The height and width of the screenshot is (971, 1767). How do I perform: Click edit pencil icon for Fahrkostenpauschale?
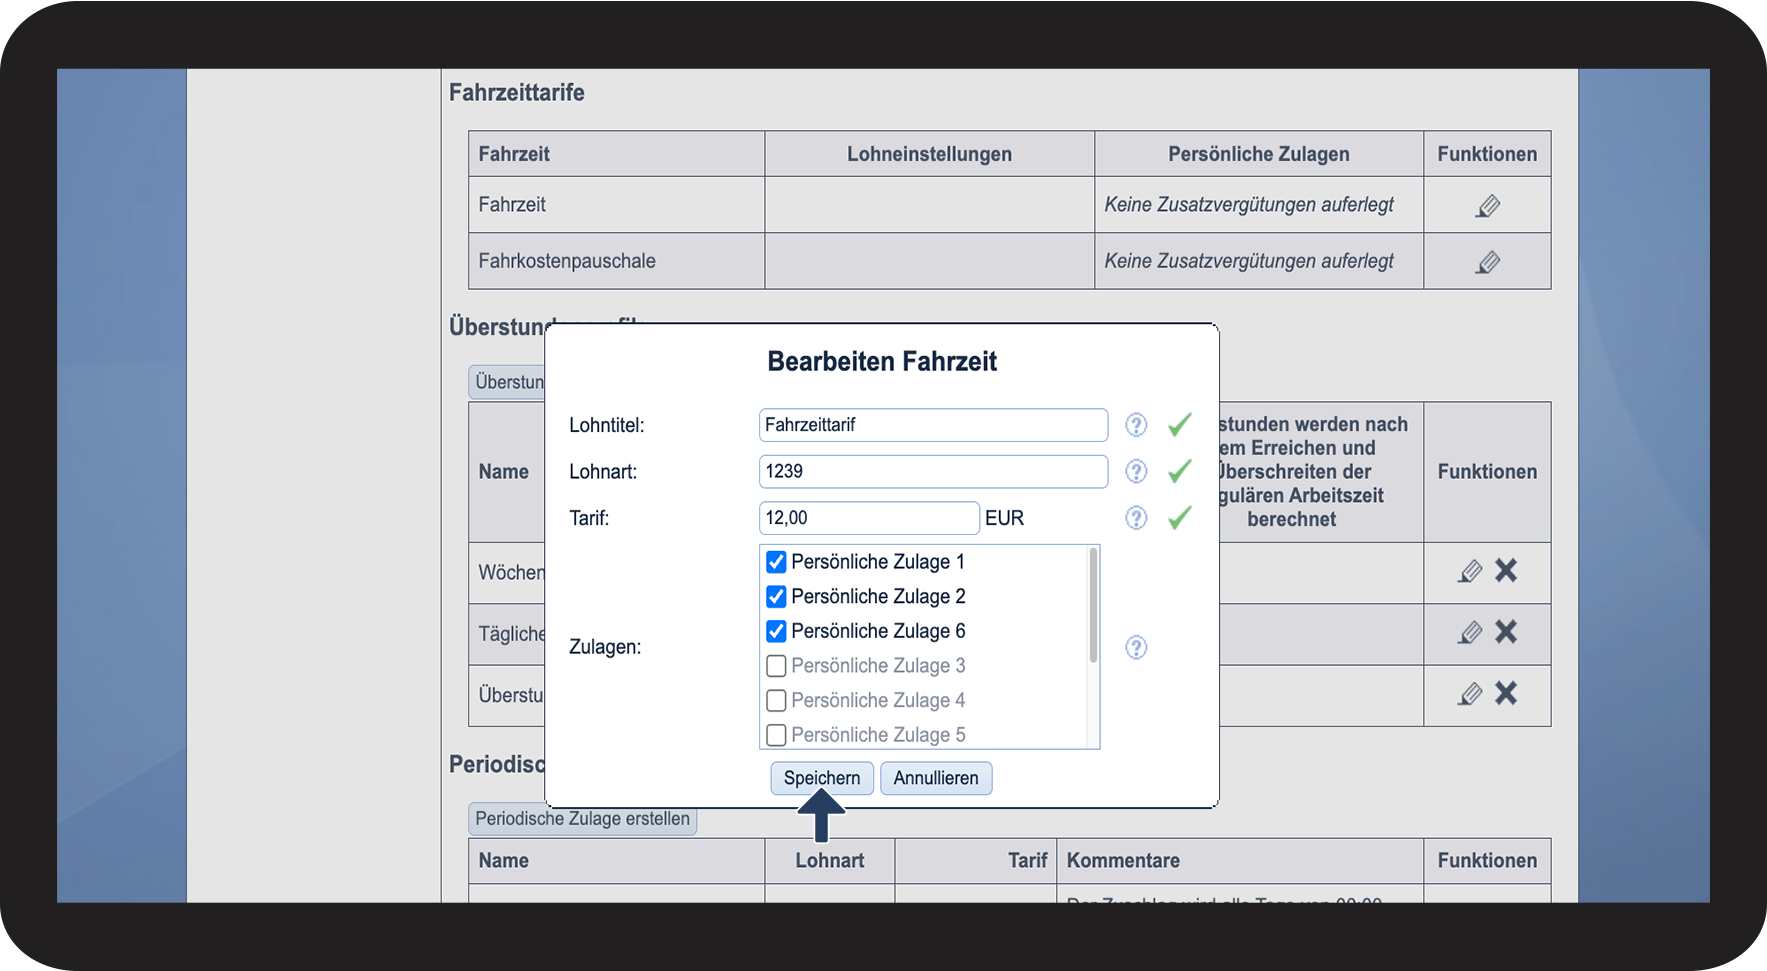1487,262
